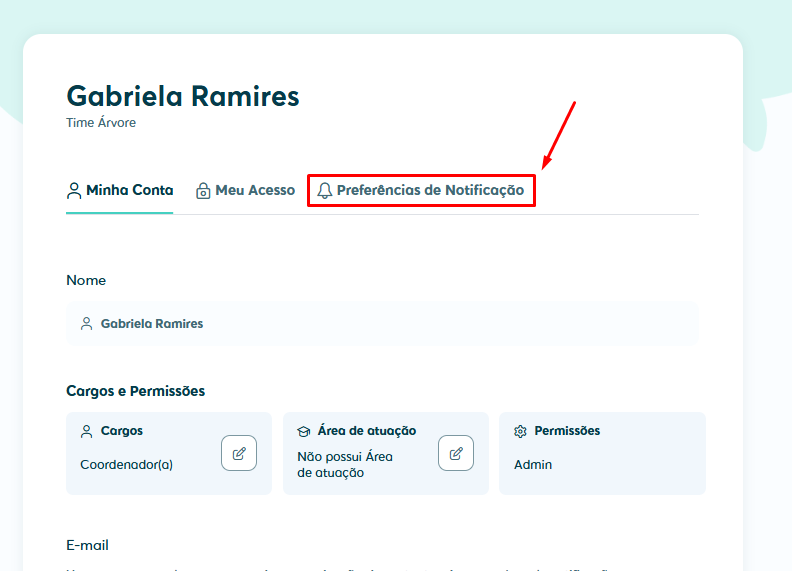Select the Gabriela Ramires page heading
Image resolution: width=792 pixels, height=571 pixels.
(183, 96)
